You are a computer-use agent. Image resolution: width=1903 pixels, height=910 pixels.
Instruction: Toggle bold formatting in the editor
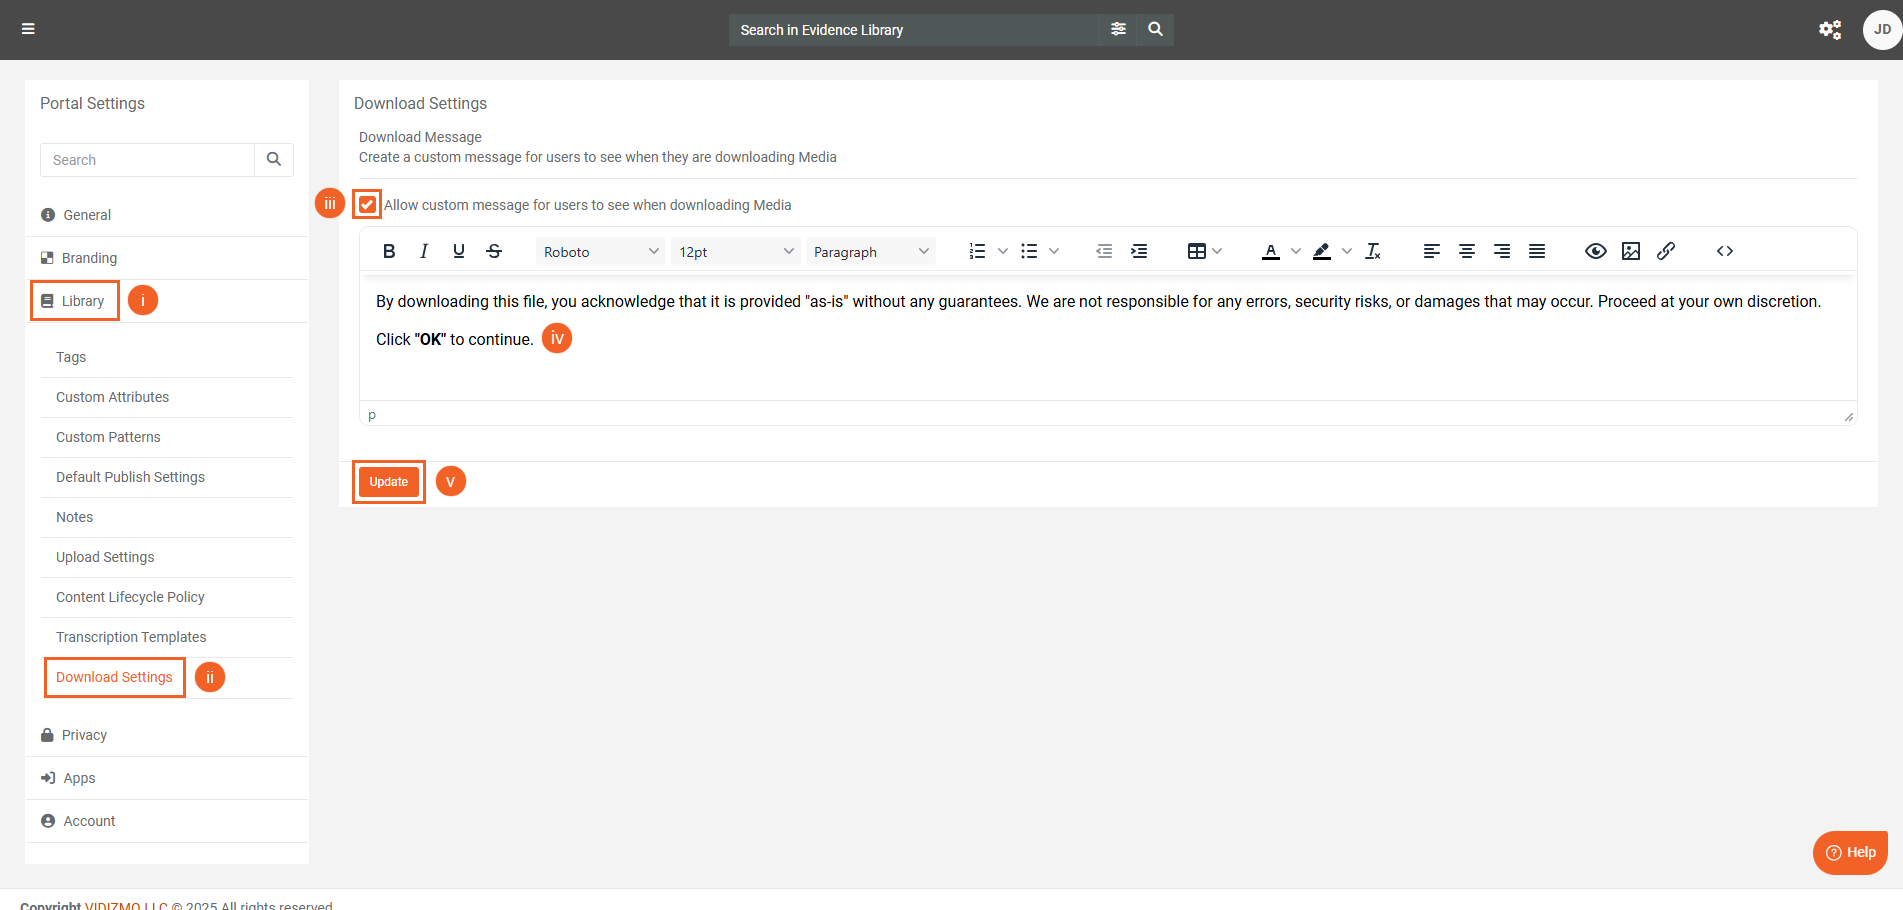(x=389, y=251)
